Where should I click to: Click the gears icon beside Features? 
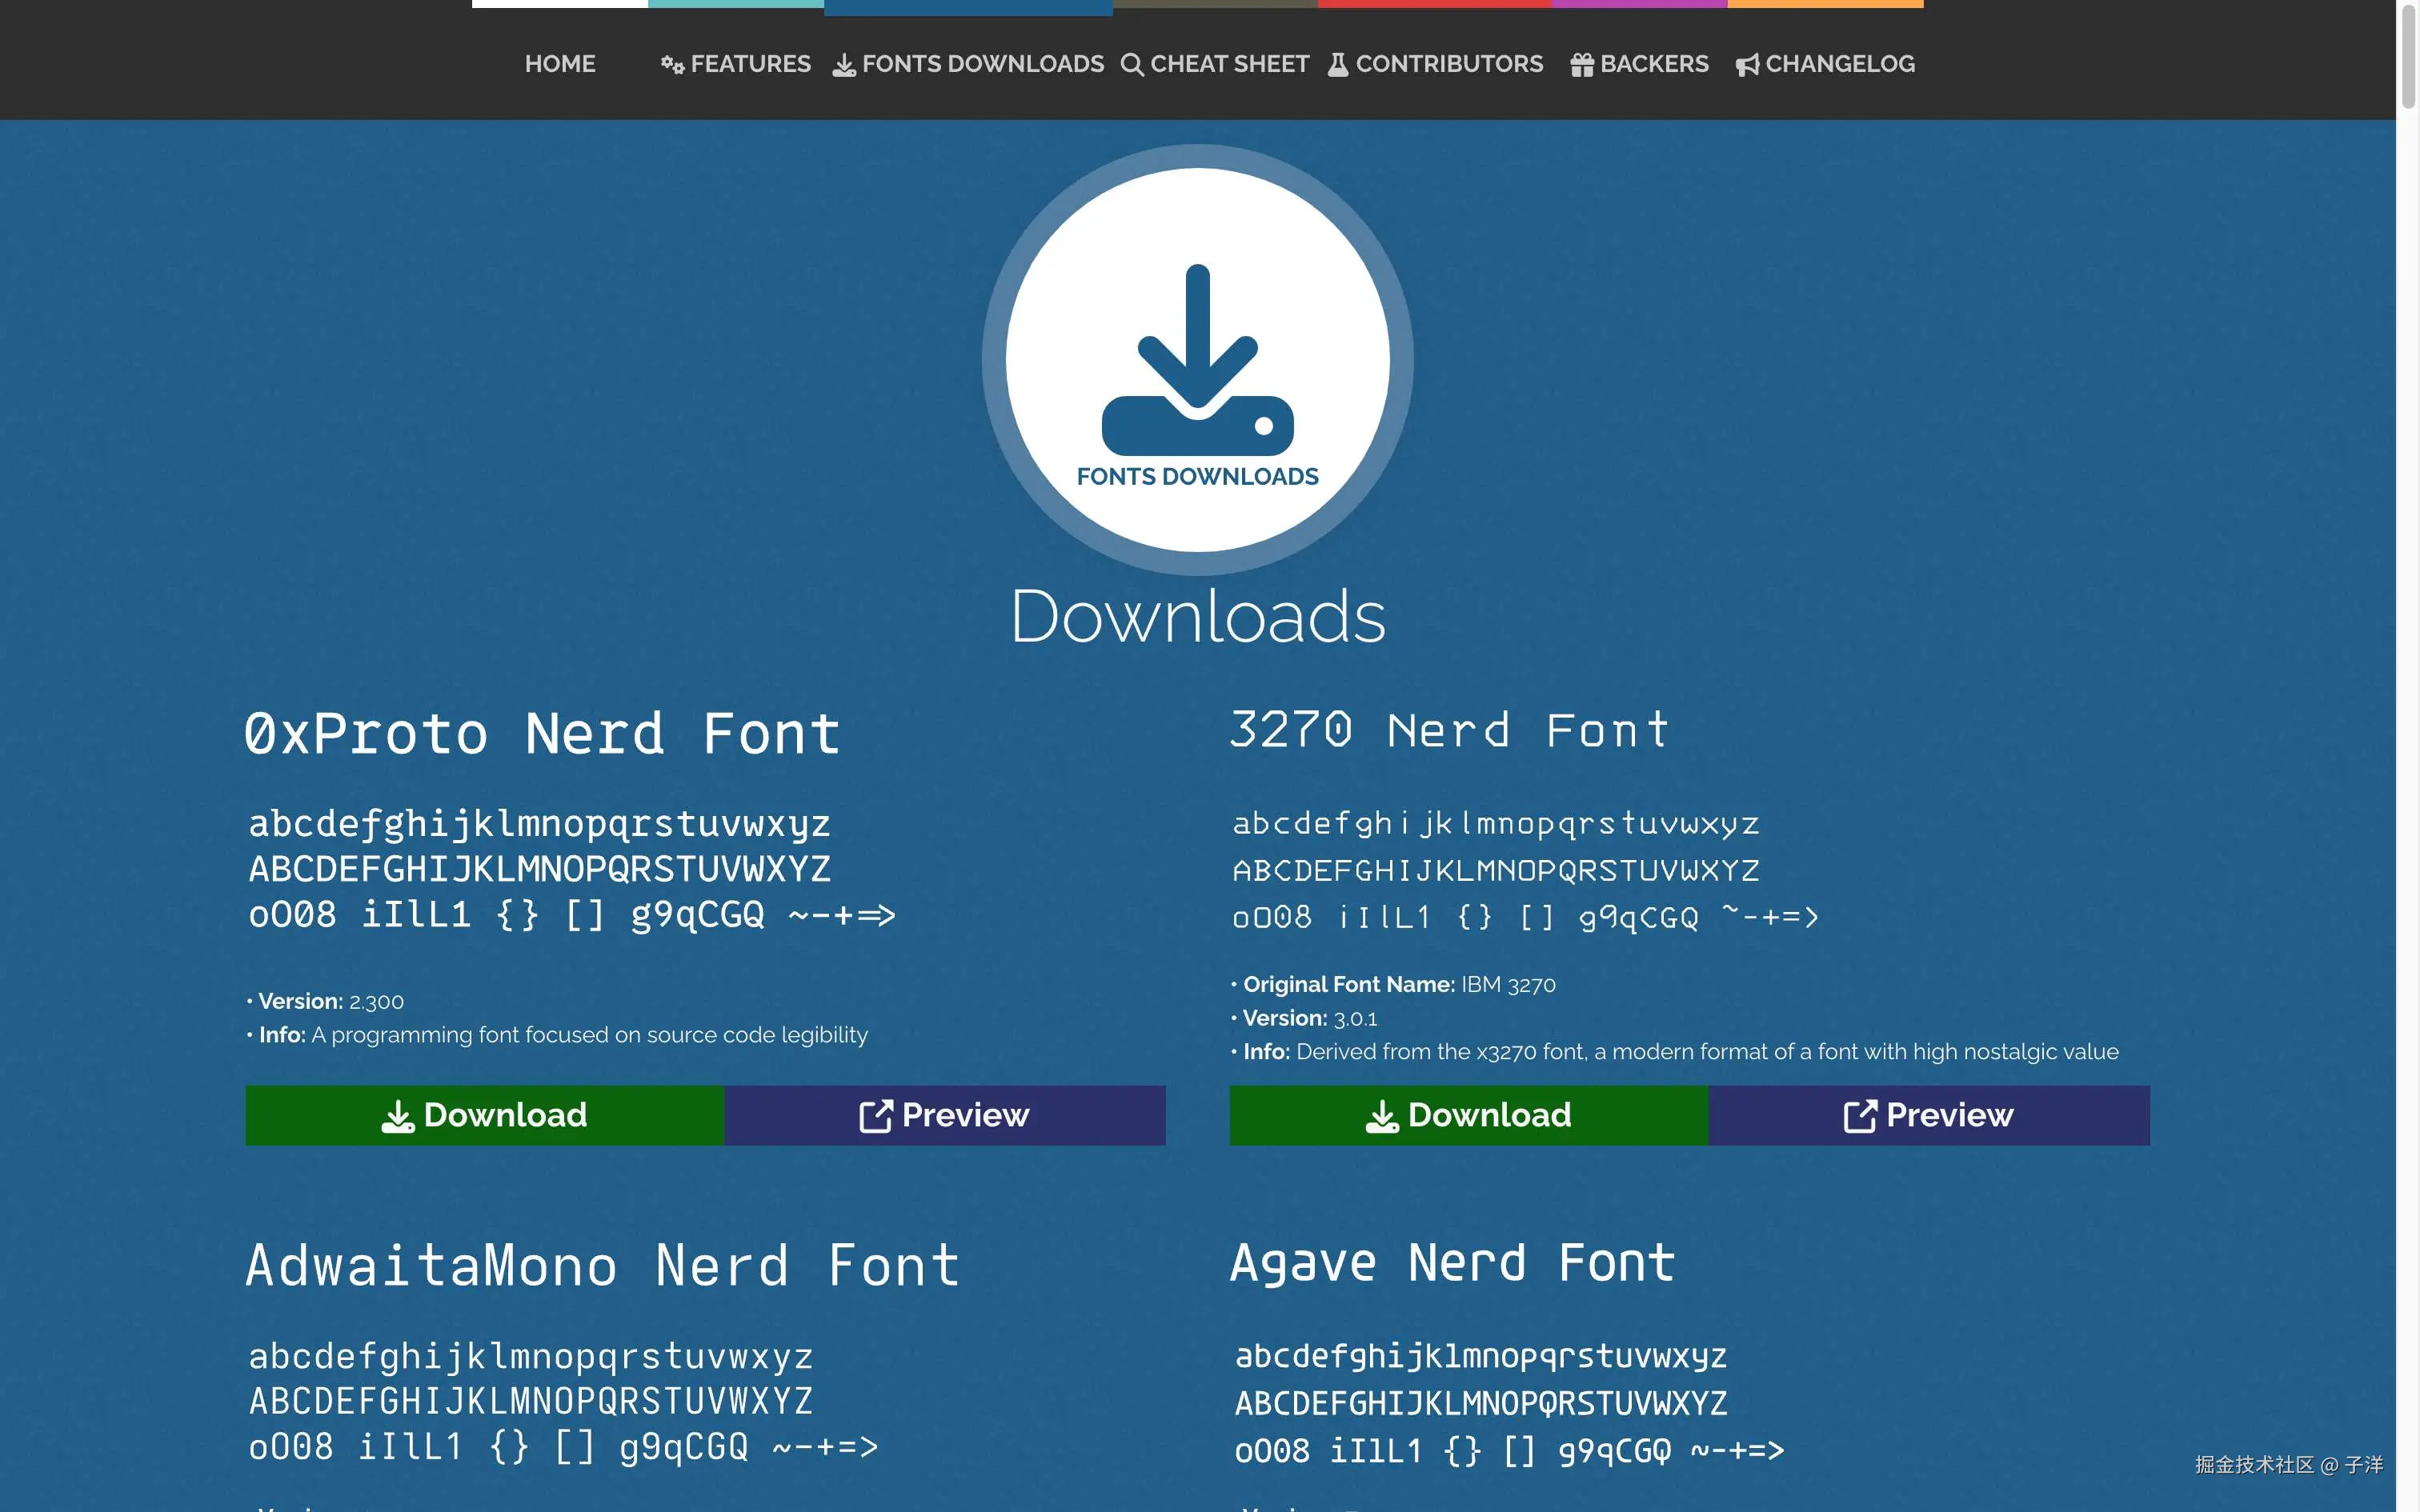pos(672,65)
